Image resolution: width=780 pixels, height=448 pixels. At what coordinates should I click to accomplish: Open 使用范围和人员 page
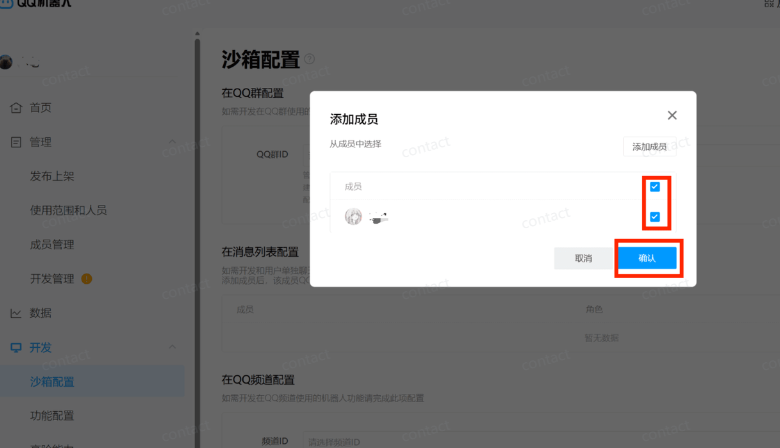tap(68, 210)
